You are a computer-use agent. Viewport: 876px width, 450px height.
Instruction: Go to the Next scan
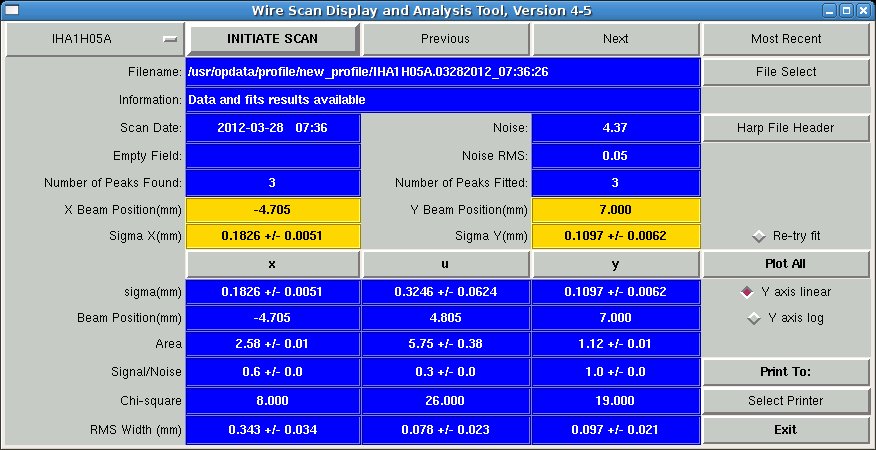[616, 39]
